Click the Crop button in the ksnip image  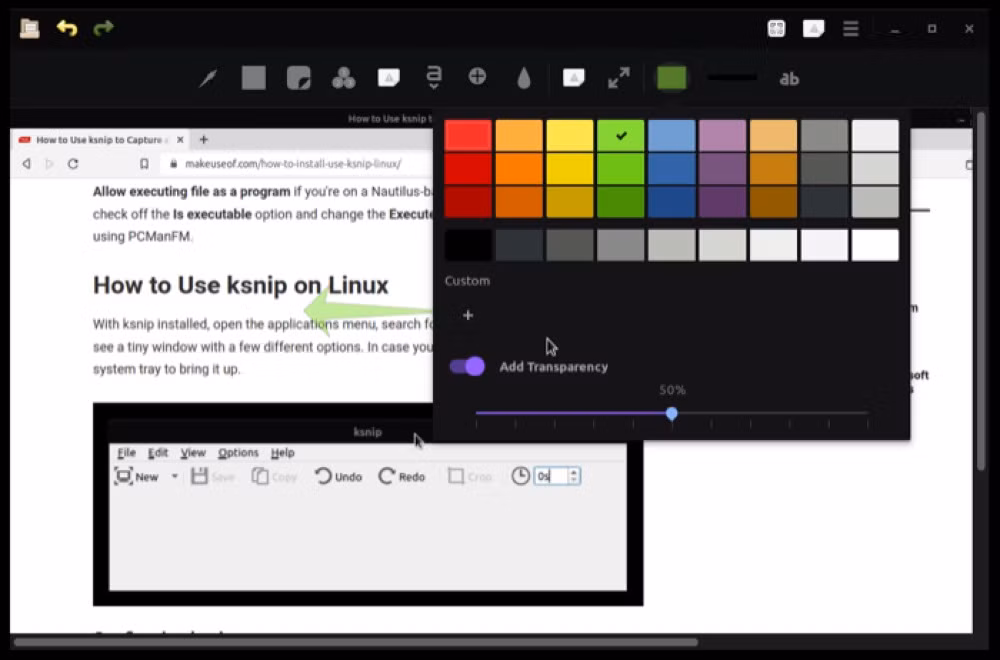[x=470, y=476]
